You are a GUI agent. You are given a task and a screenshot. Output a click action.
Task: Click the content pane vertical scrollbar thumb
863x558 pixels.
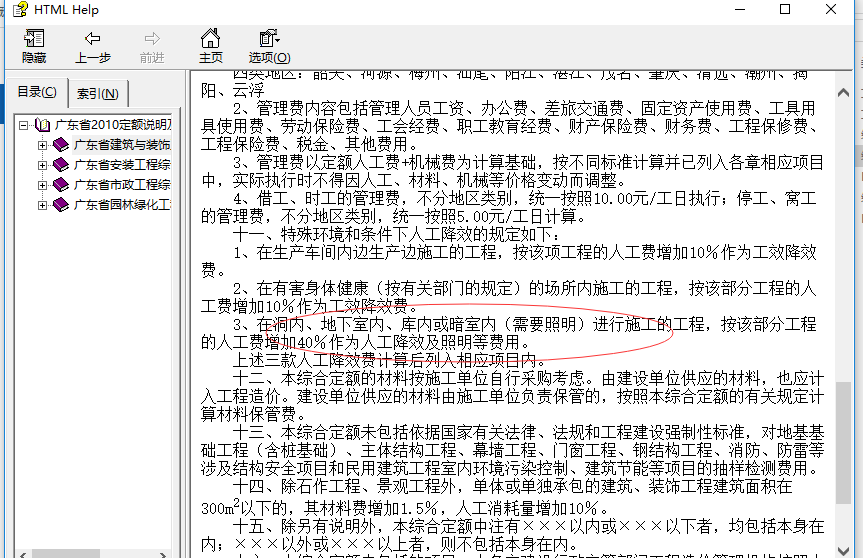843,443
